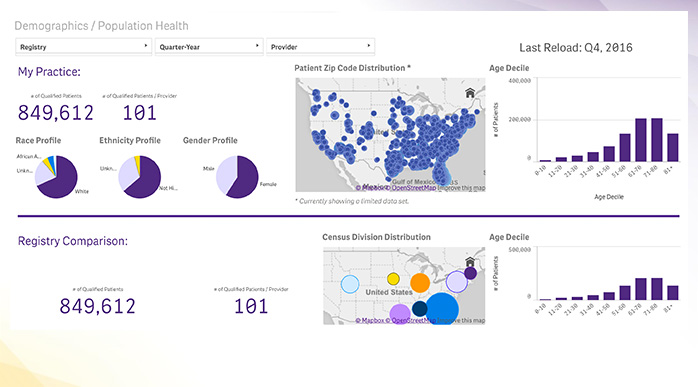Image resolution: width=698 pixels, height=387 pixels.
Task: Click home icon on Patient Zip Code map
Action: pyautogui.click(x=470, y=93)
